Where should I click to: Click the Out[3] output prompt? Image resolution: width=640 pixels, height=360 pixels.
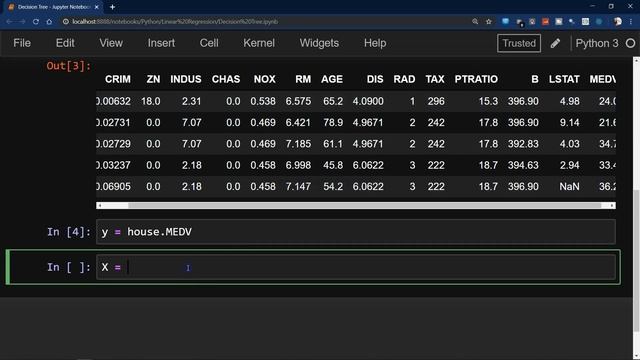(x=69, y=66)
